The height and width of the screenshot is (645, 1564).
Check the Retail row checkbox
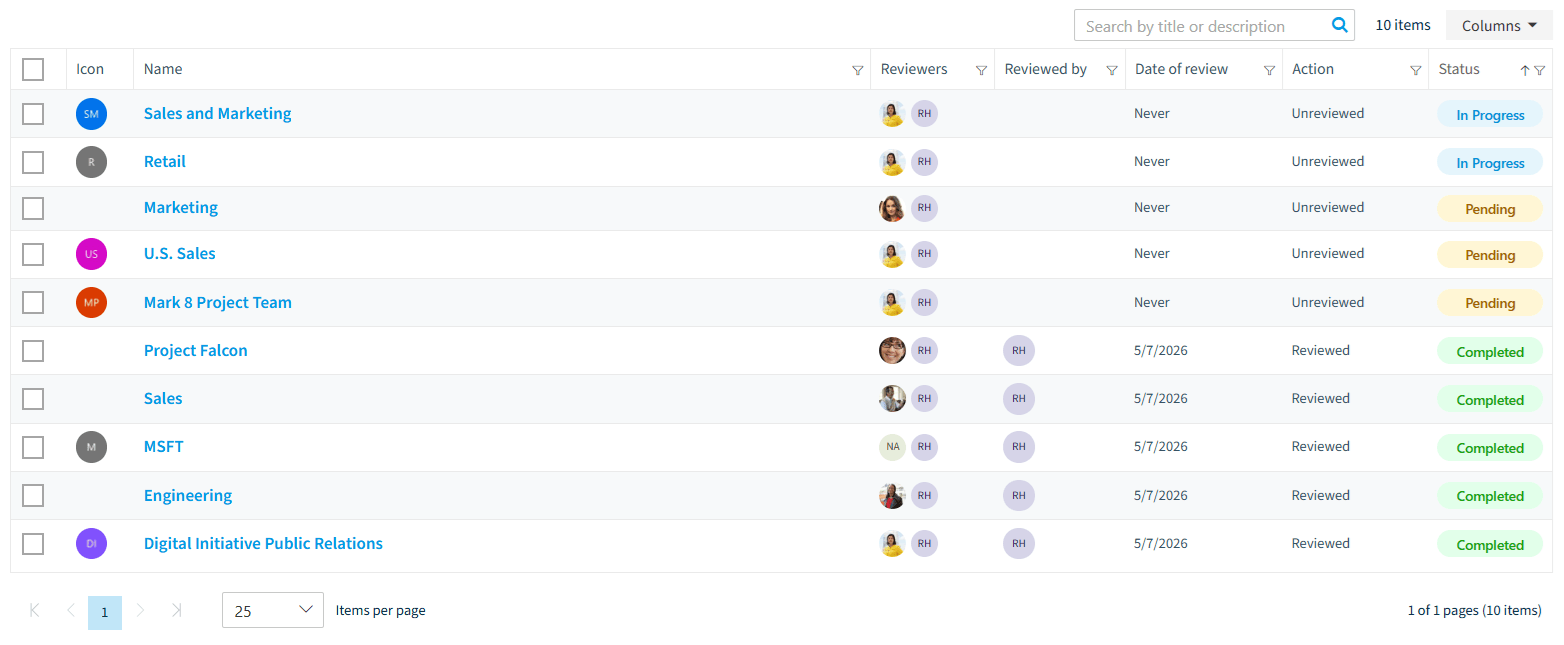pyautogui.click(x=33, y=162)
